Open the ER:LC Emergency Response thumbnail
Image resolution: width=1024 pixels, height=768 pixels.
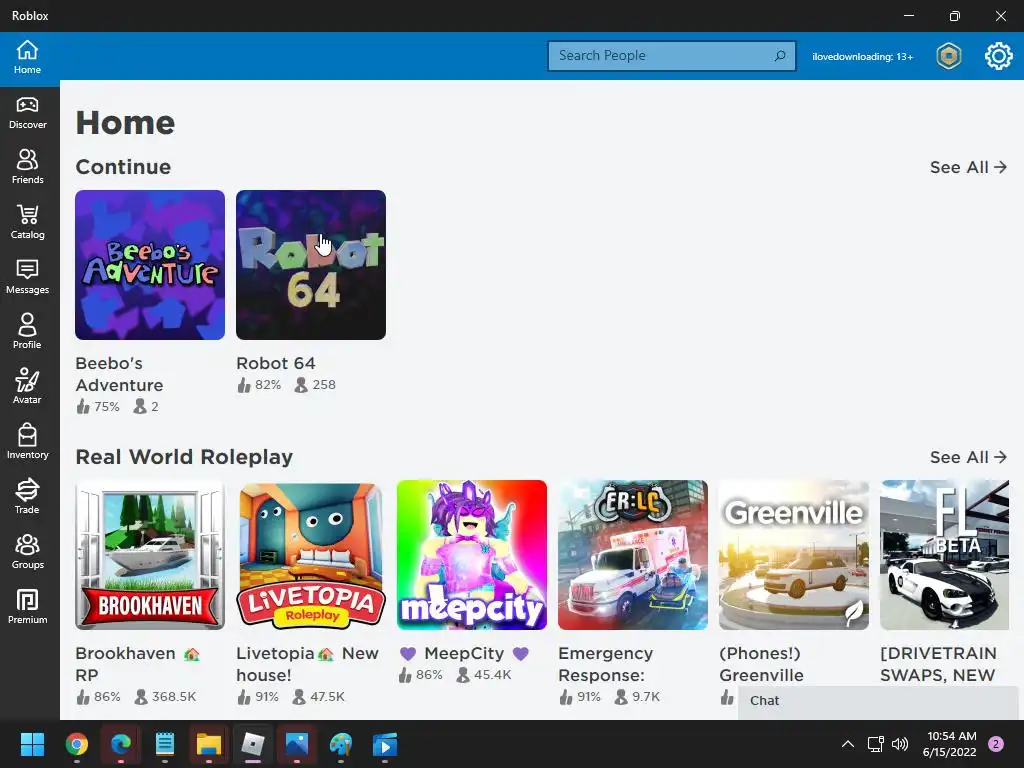point(633,555)
